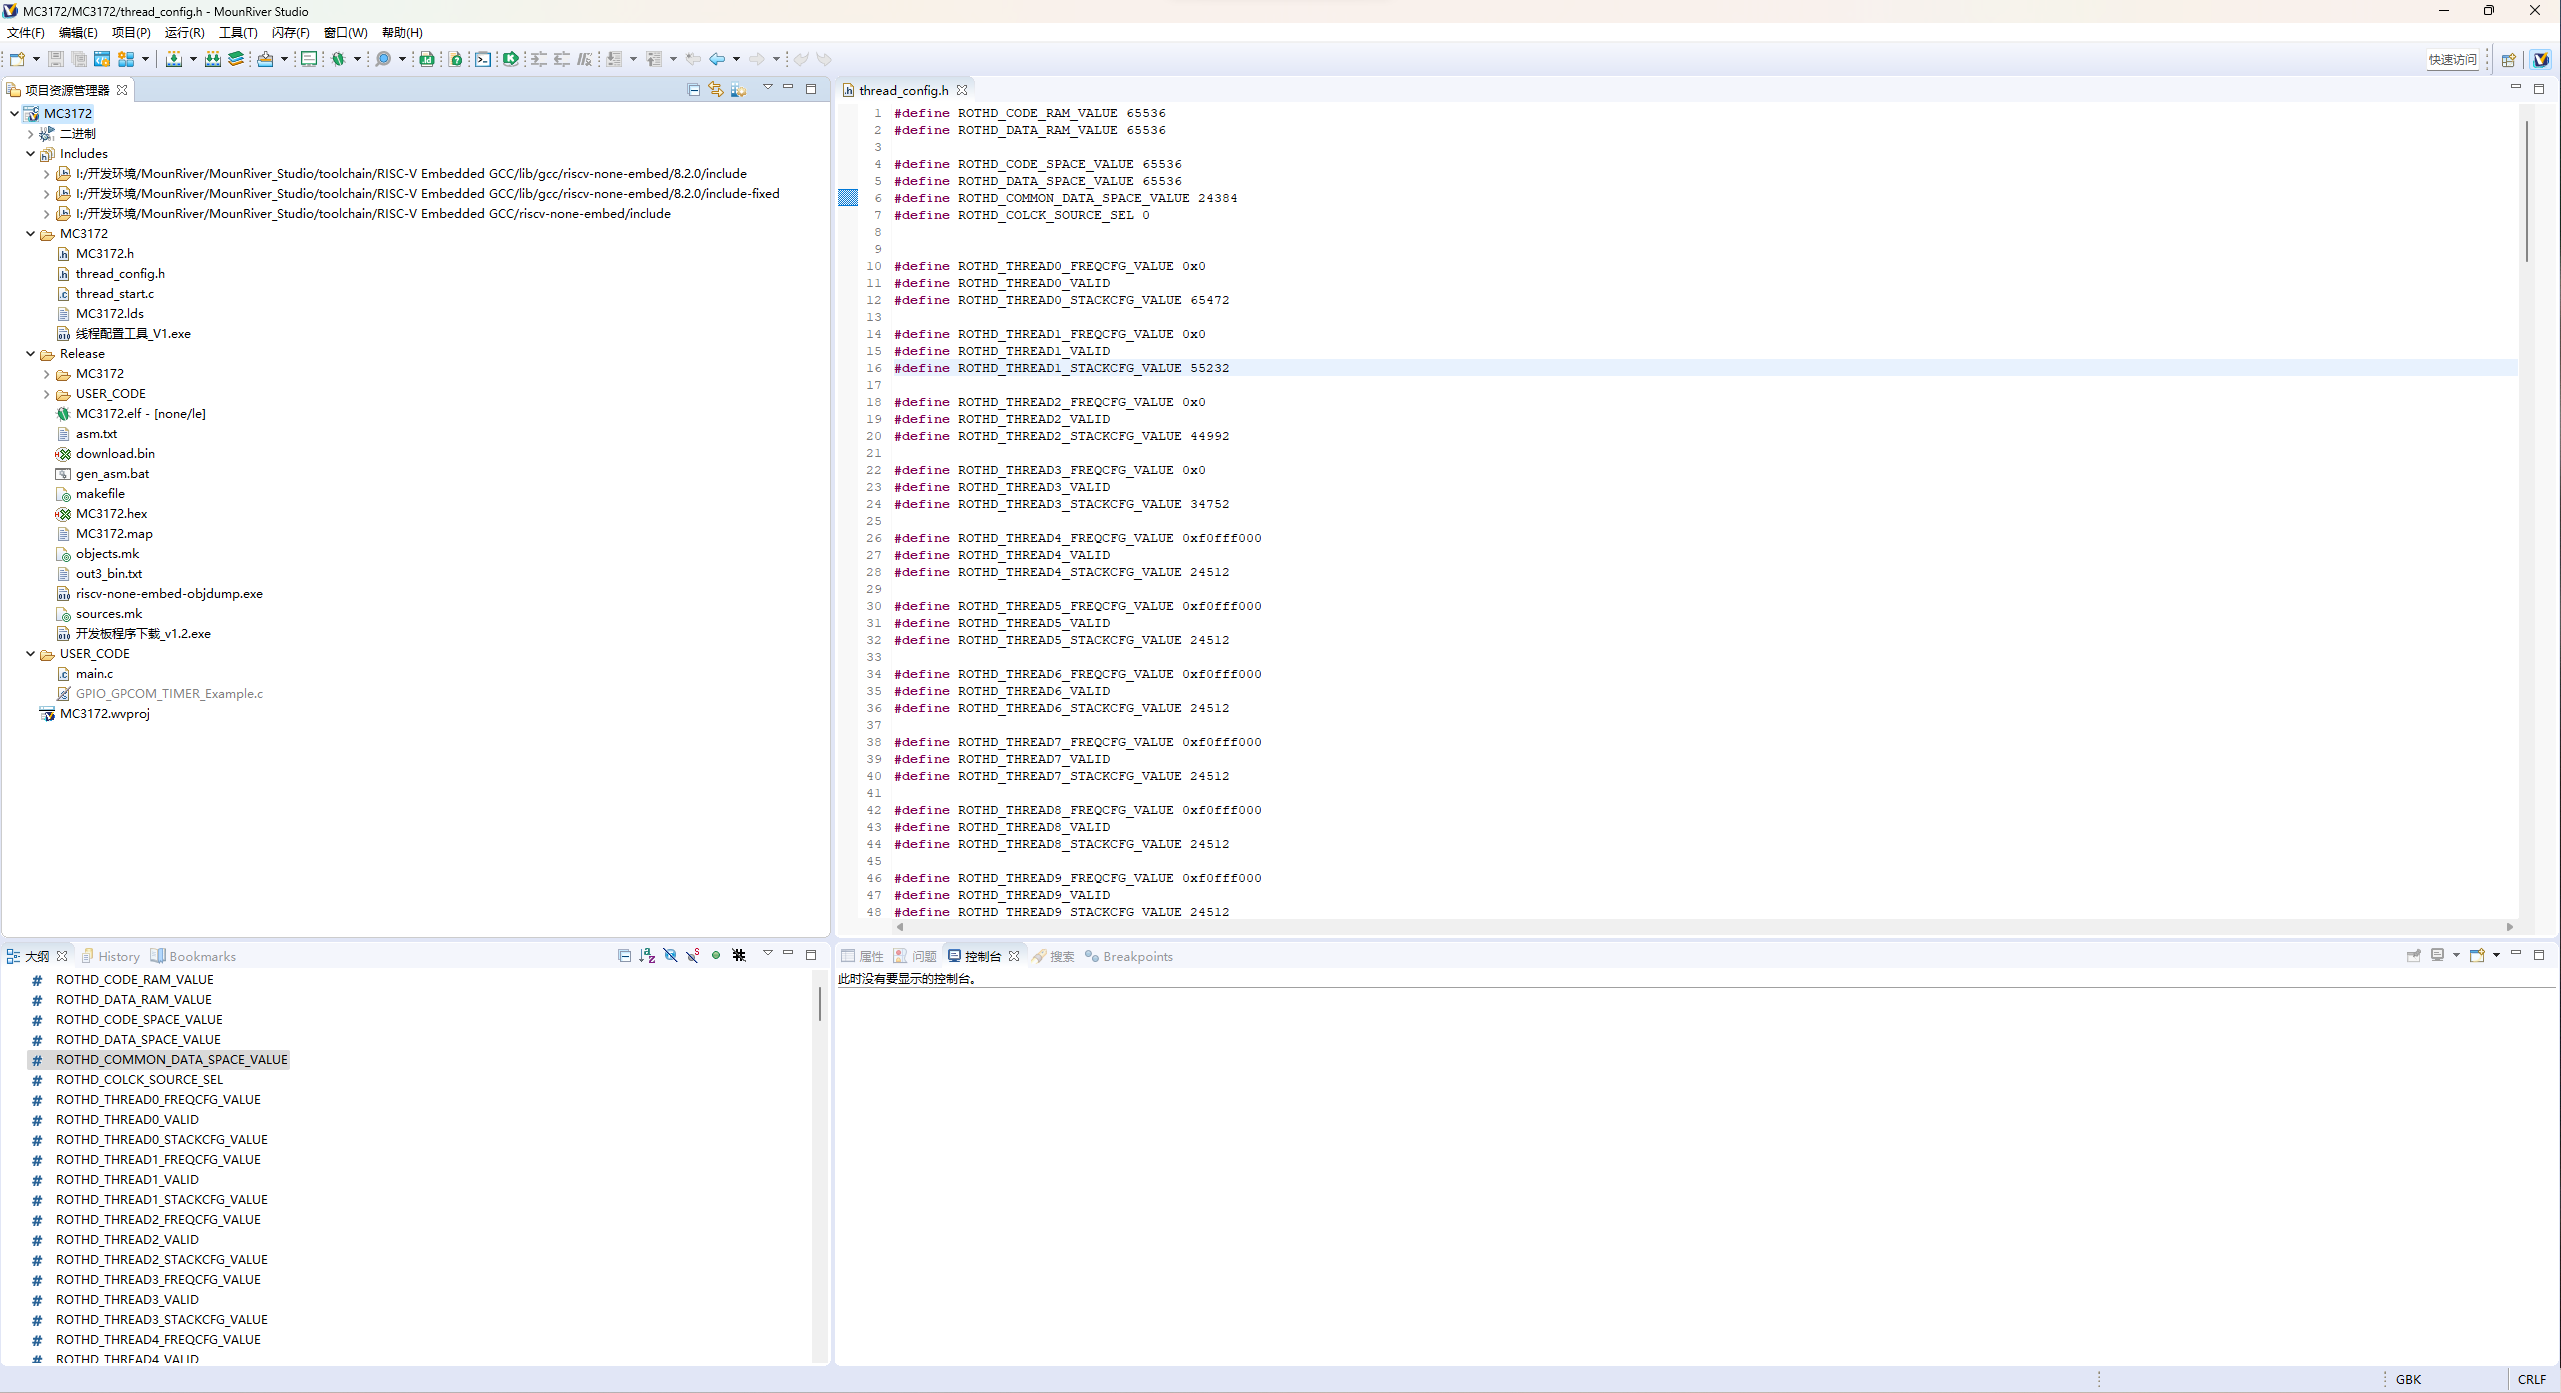Open the New file dropdown arrow
2561x1393 pixels.
click(36, 59)
